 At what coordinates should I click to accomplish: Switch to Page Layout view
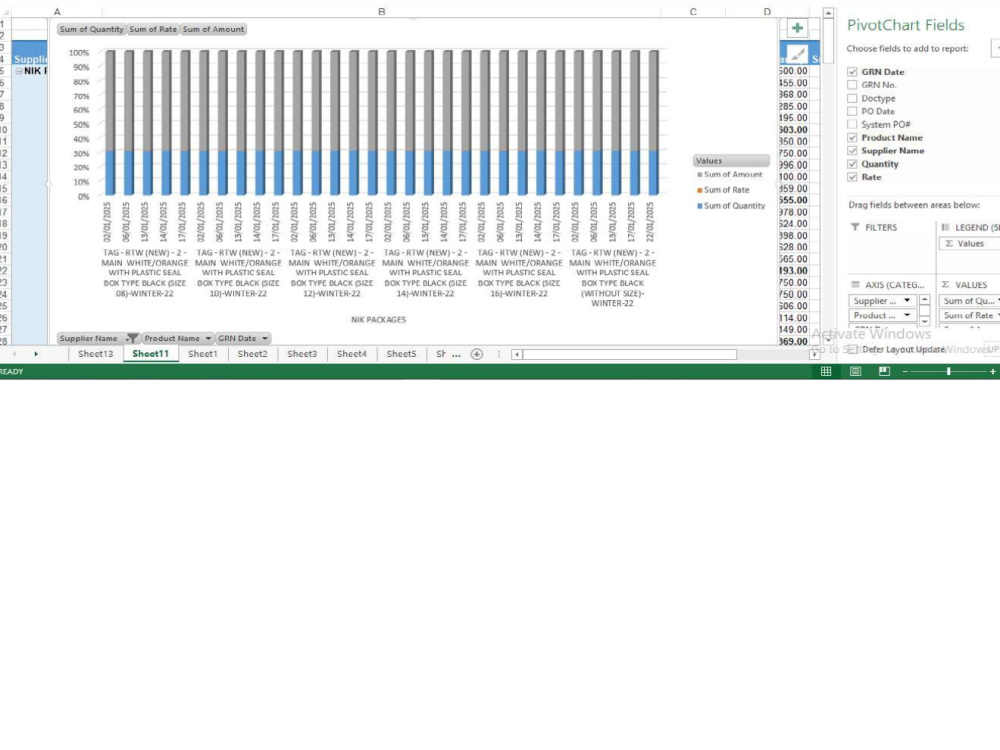coord(855,371)
